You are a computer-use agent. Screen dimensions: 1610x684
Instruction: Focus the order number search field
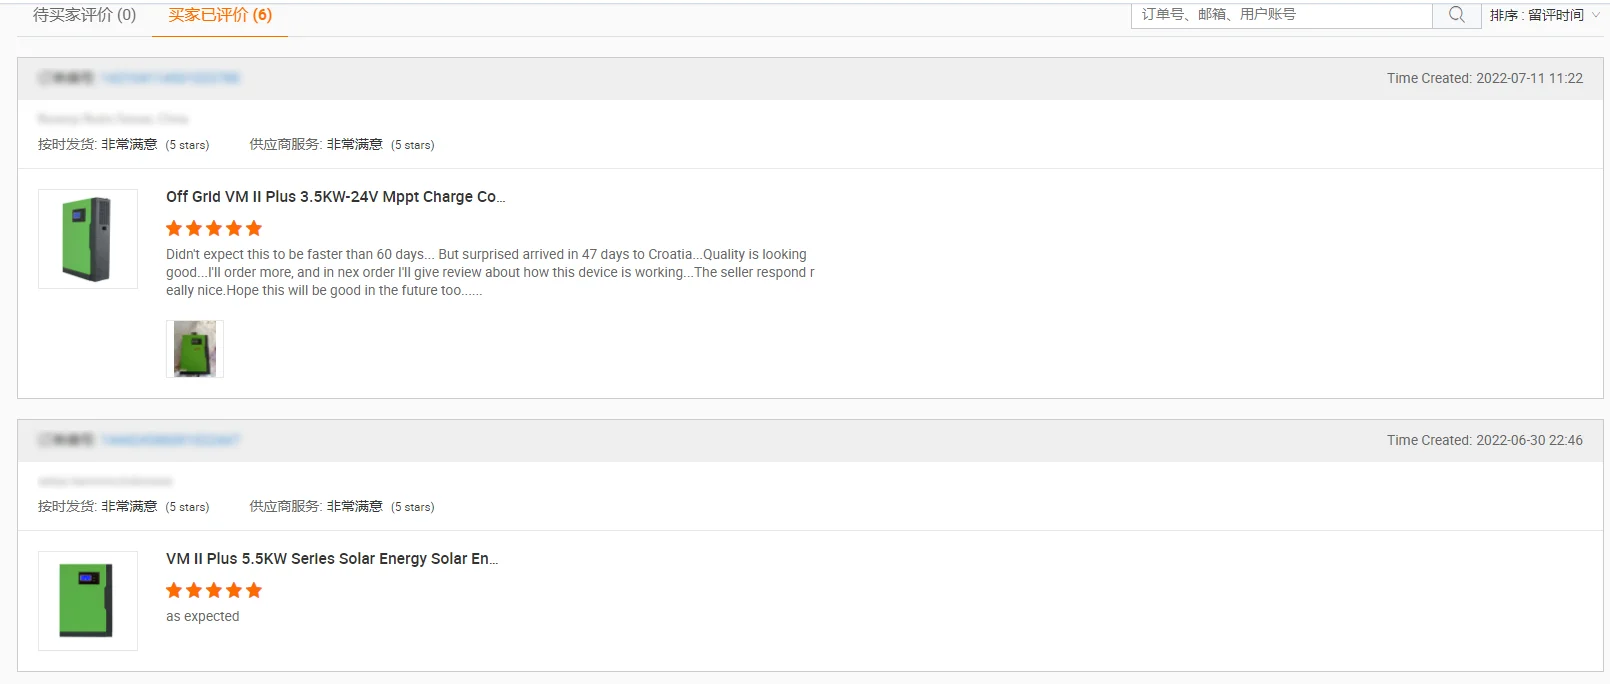(x=1281, y=15)
